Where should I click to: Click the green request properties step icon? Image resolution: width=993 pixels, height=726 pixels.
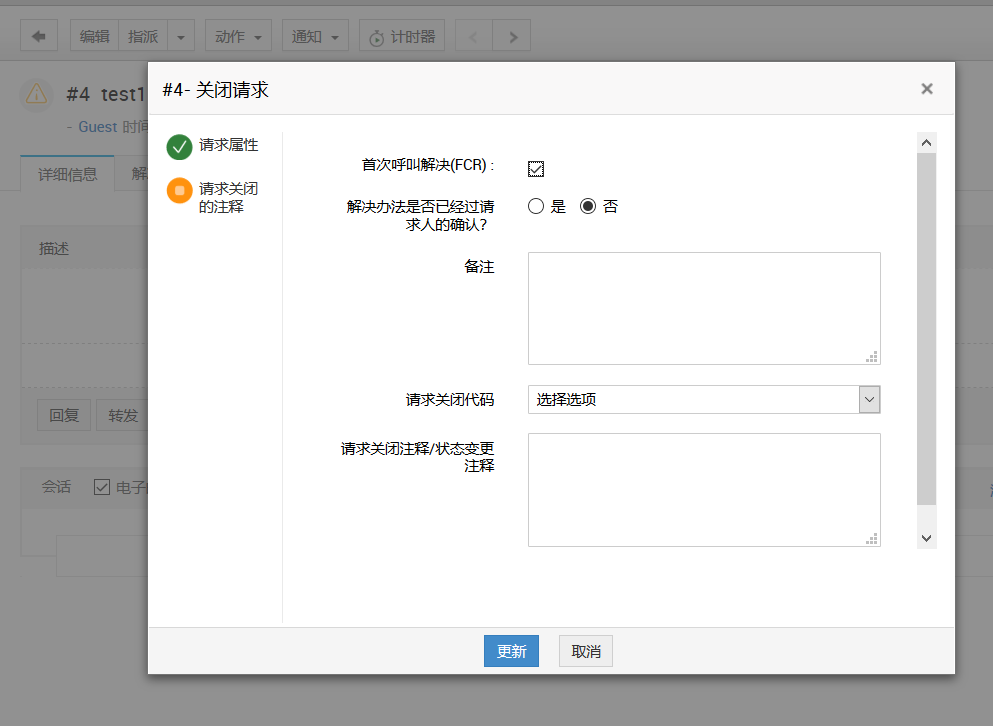coord(180,147)
